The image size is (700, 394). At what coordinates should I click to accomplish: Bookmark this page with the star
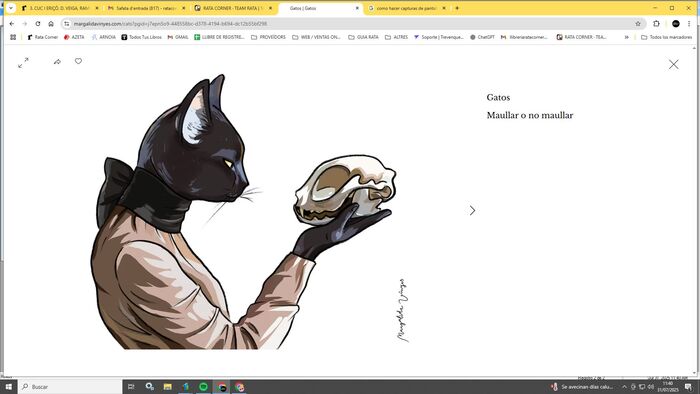pyautogui.click(x=638, y=24)
